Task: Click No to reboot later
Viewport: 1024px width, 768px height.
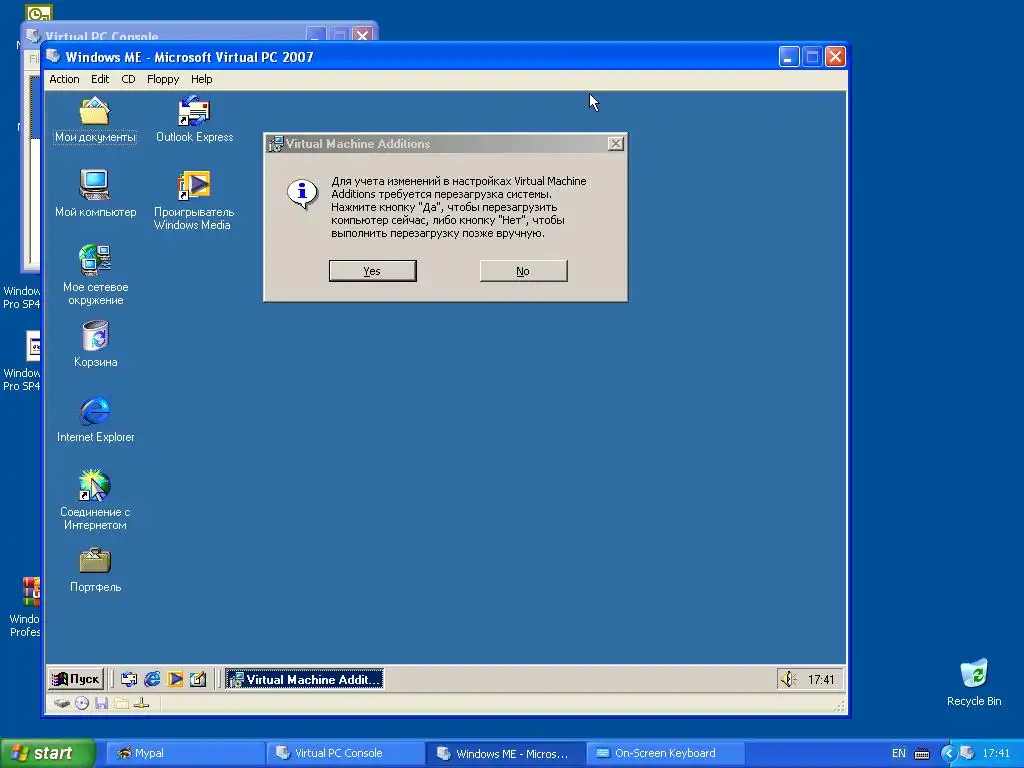Action: [523, 271]
